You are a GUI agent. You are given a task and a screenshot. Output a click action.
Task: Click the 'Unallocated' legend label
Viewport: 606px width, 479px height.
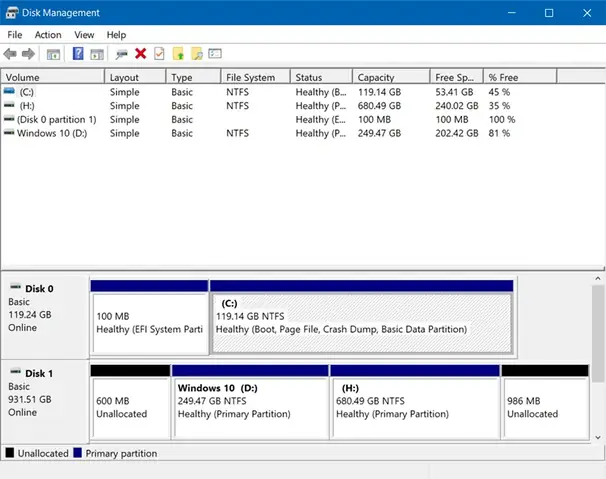(x=43, y=453)
